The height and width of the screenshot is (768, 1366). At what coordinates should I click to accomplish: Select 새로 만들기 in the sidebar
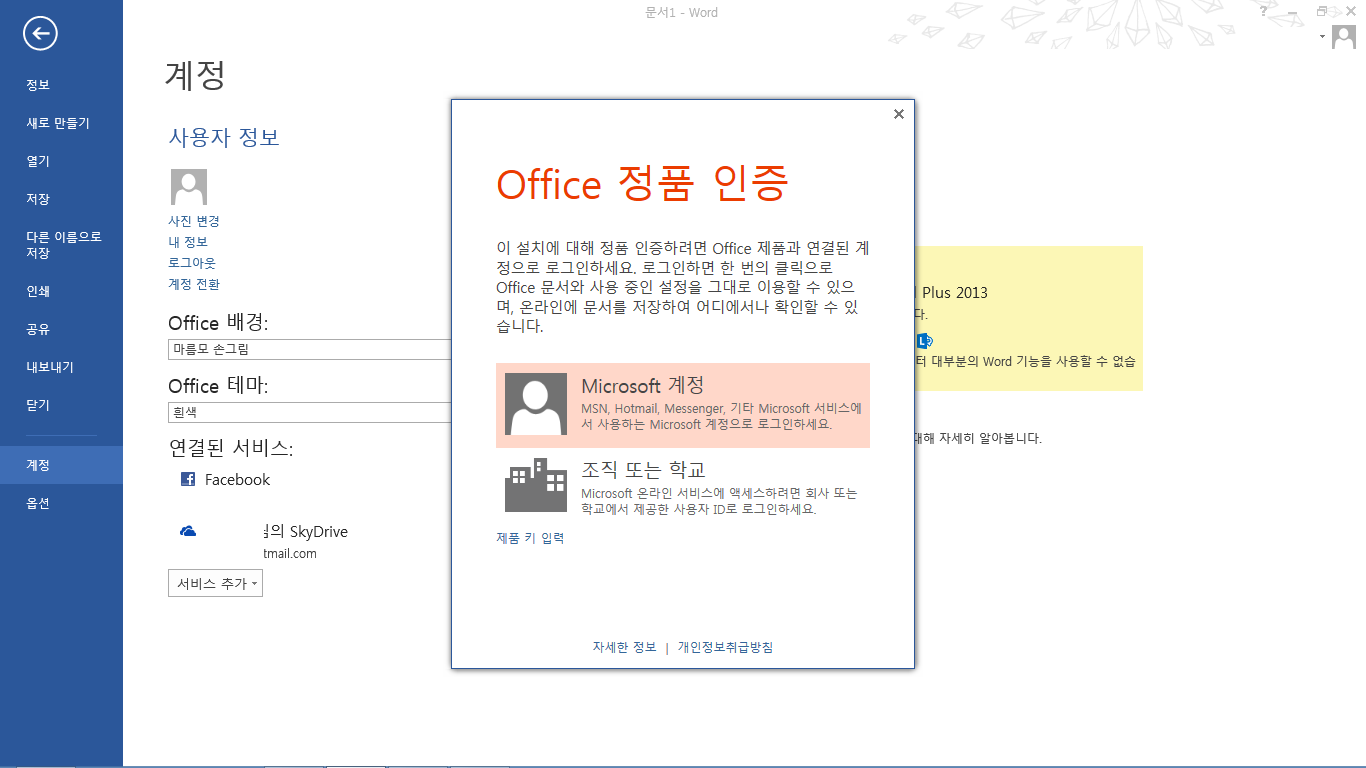[x=61, y=123]
